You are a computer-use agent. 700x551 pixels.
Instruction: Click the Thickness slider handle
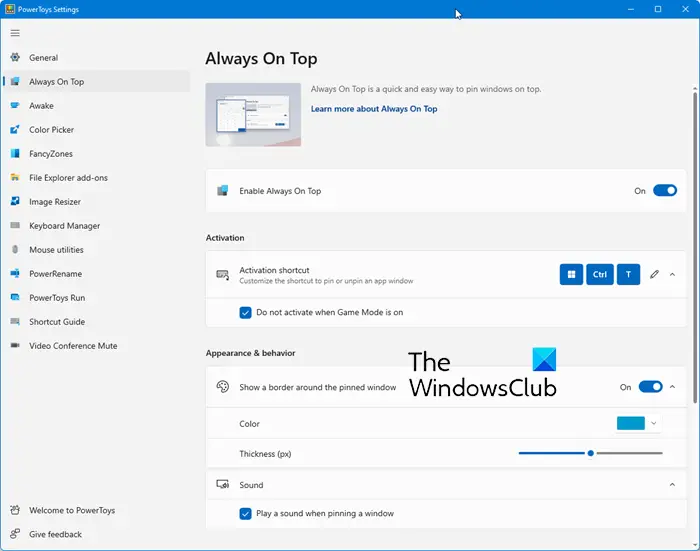[591, 453]
